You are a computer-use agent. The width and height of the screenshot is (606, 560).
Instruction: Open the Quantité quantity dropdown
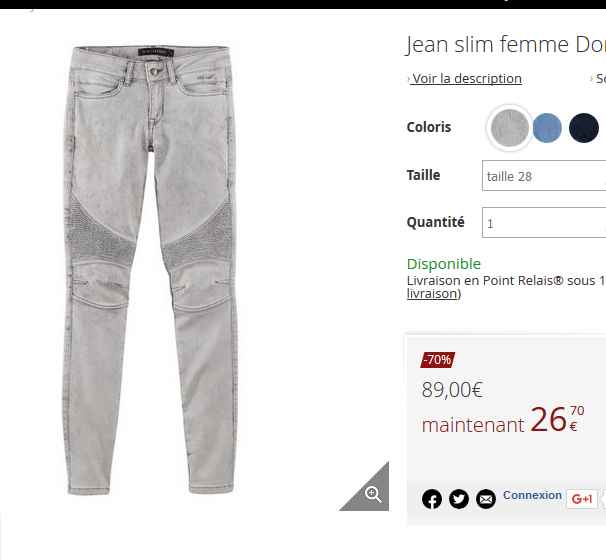544,223
